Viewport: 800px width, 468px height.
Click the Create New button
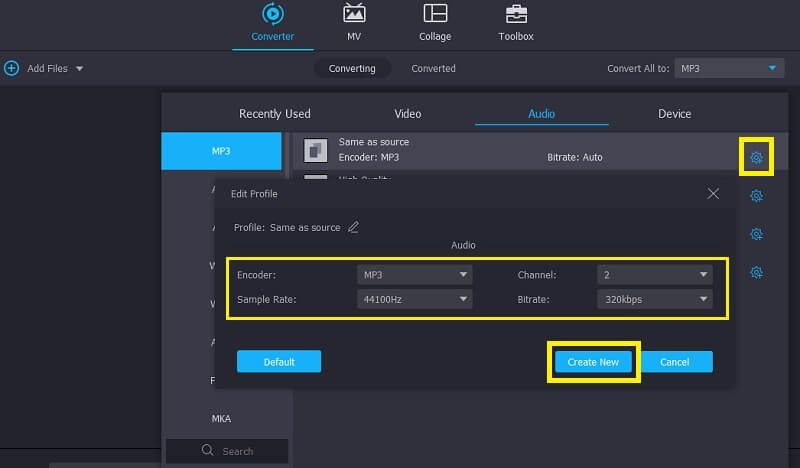[593, 362]
